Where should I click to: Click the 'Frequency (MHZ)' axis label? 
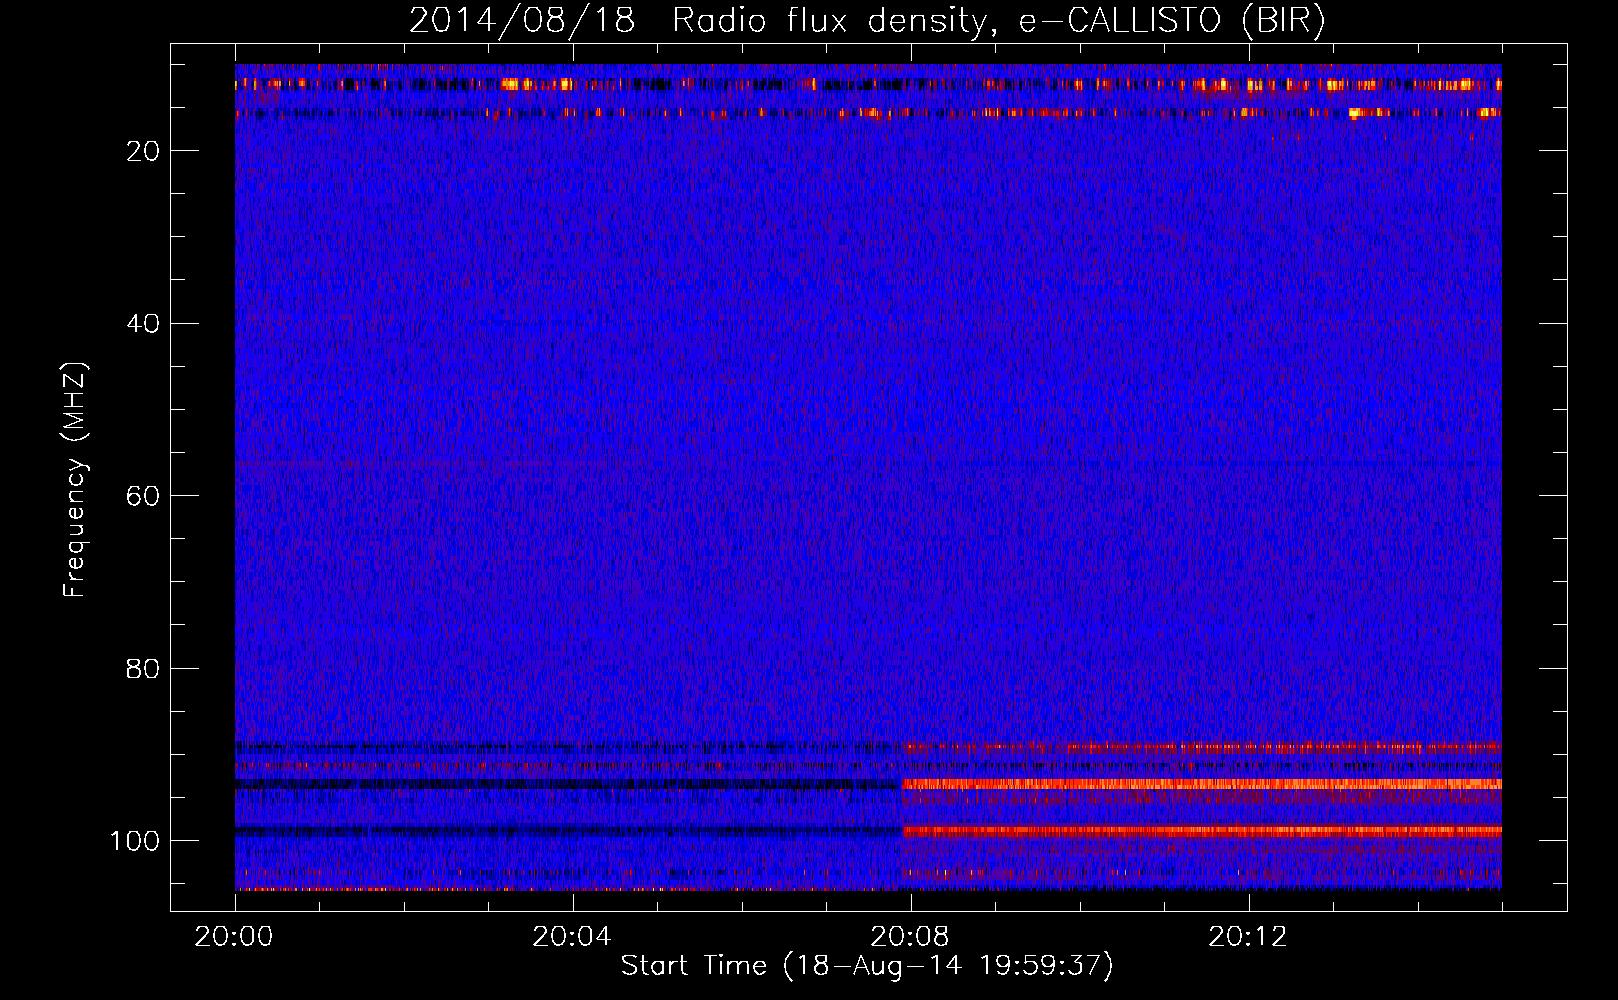[75, 480]
